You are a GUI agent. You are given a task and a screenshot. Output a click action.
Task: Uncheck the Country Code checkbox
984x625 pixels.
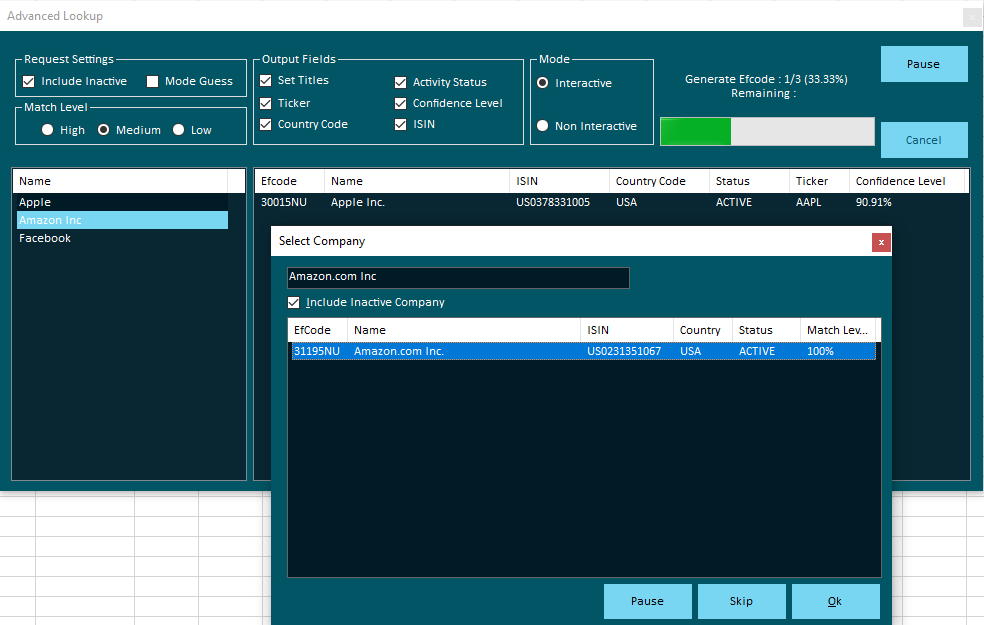[x=266, y=125]
